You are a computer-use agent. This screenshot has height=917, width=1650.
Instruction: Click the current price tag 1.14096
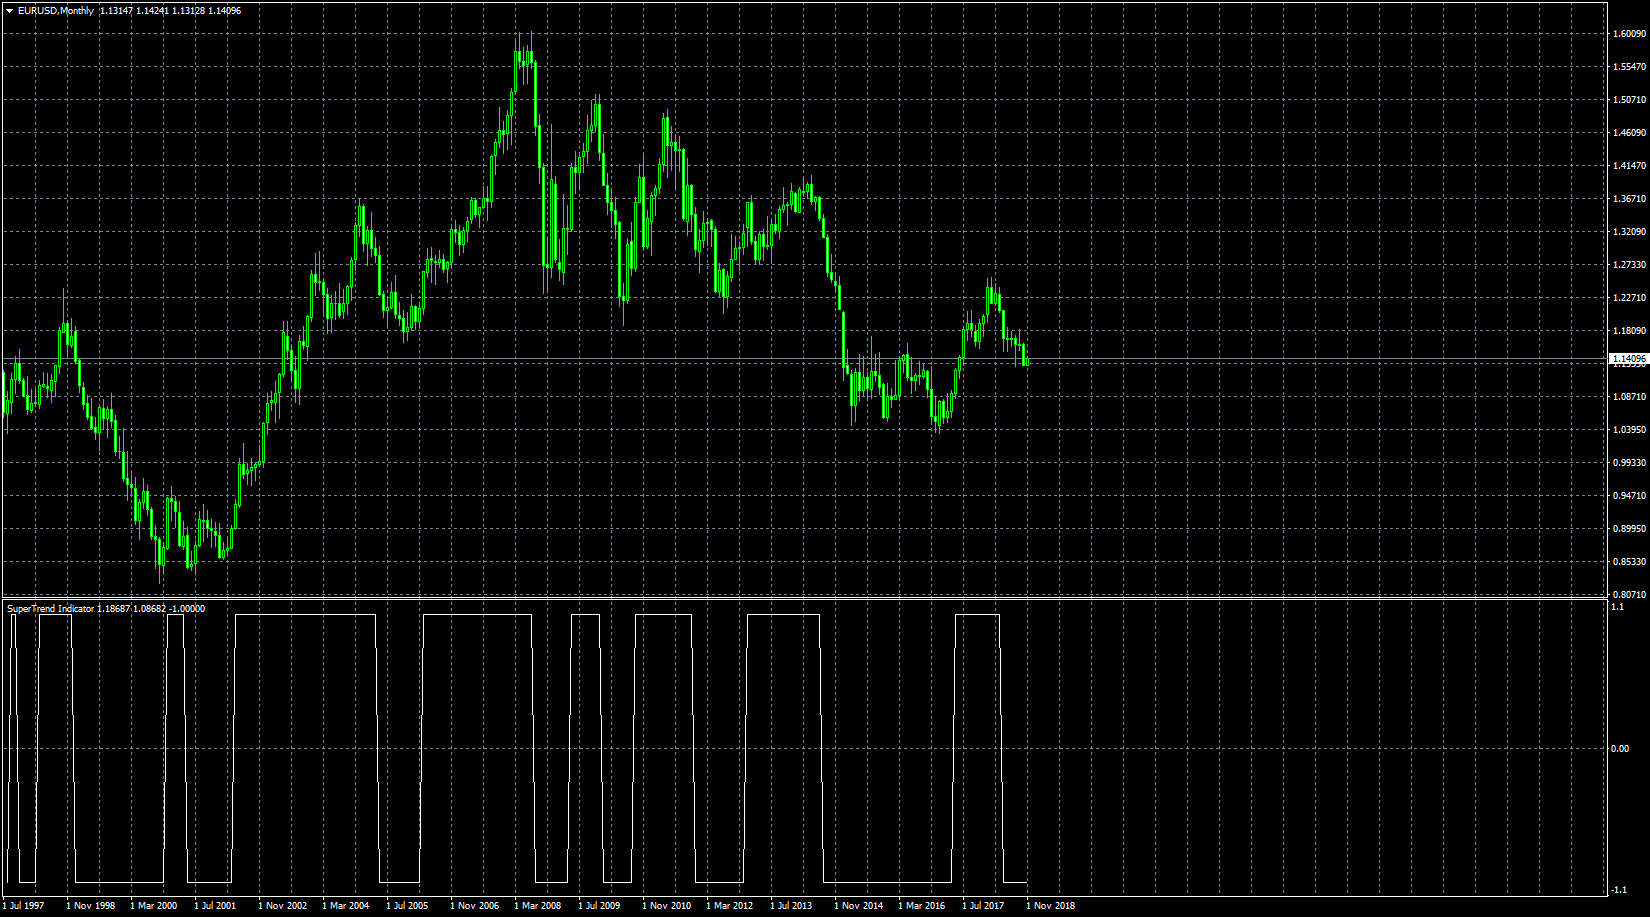(1629, 358)
